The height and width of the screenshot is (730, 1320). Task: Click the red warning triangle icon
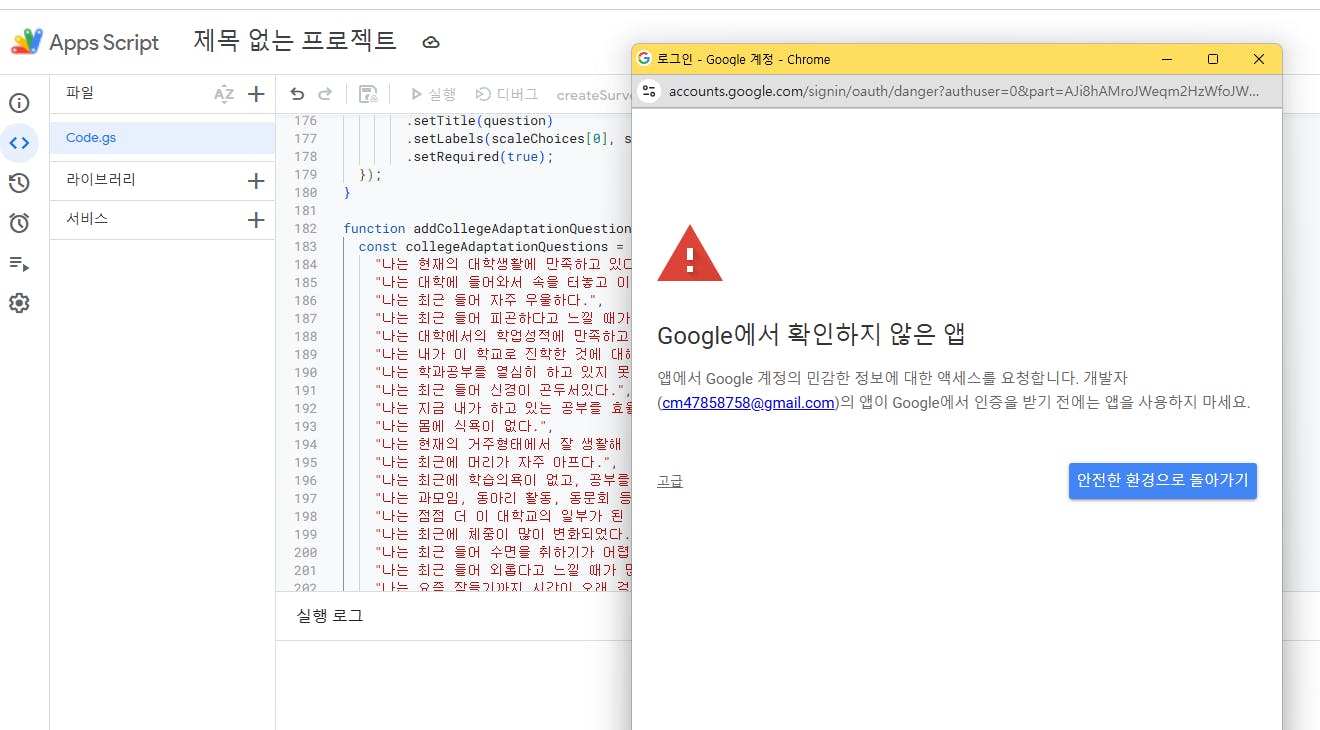690,253
